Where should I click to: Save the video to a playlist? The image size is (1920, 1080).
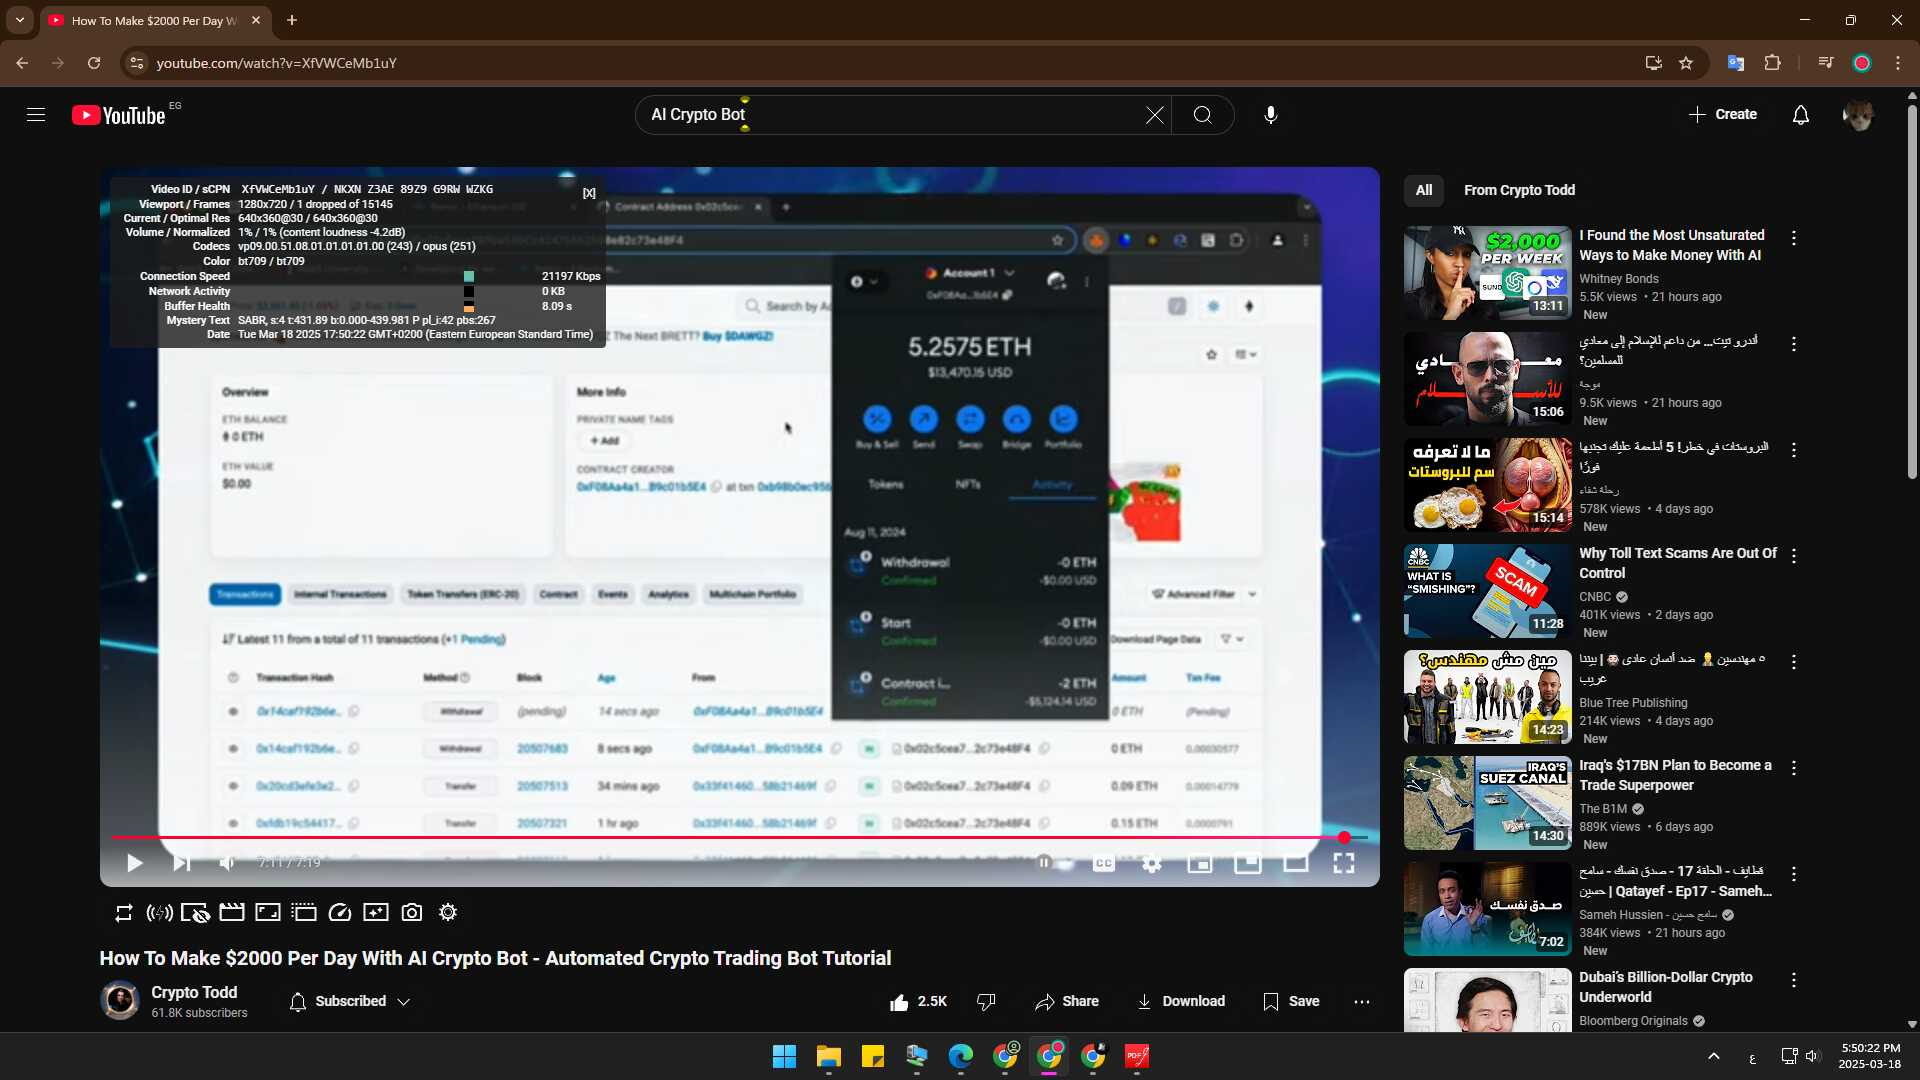pos(1291,1001)
